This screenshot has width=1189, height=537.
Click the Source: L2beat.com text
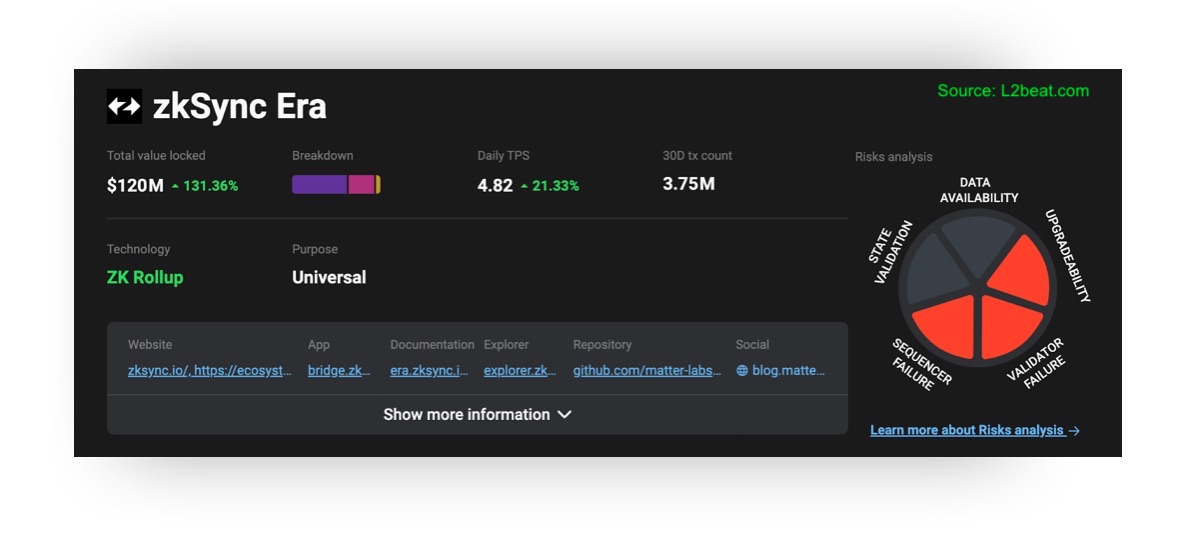(1013, 91)
